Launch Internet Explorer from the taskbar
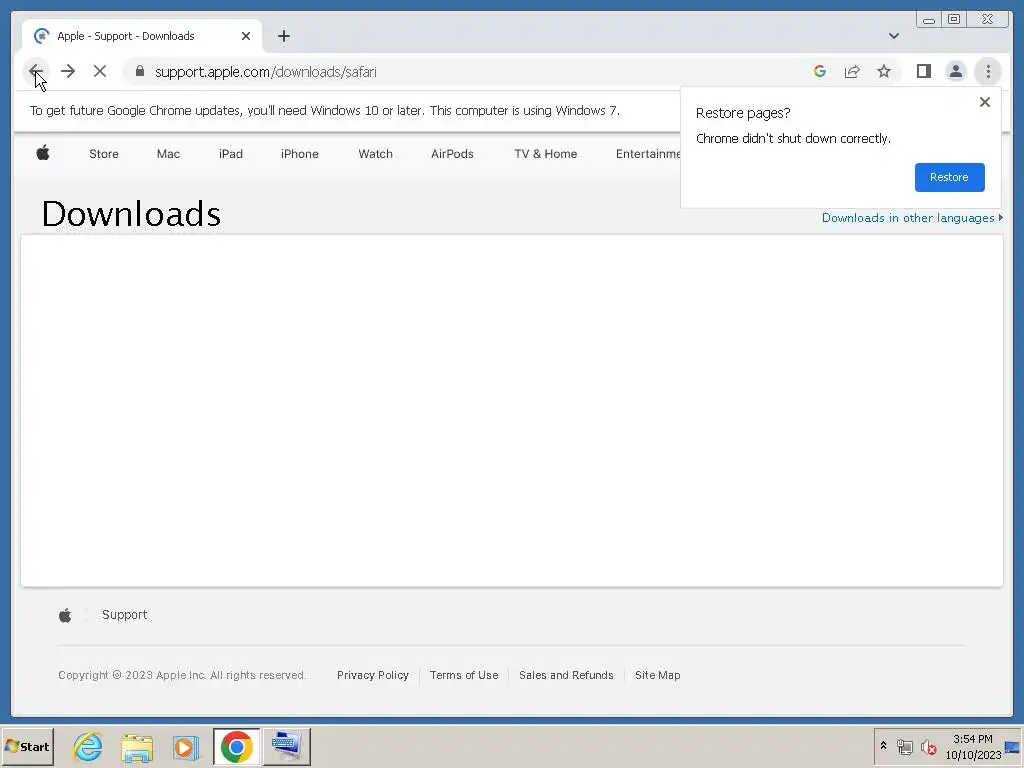The width and height of the screenshot is (1024, 768). [88, 746]
